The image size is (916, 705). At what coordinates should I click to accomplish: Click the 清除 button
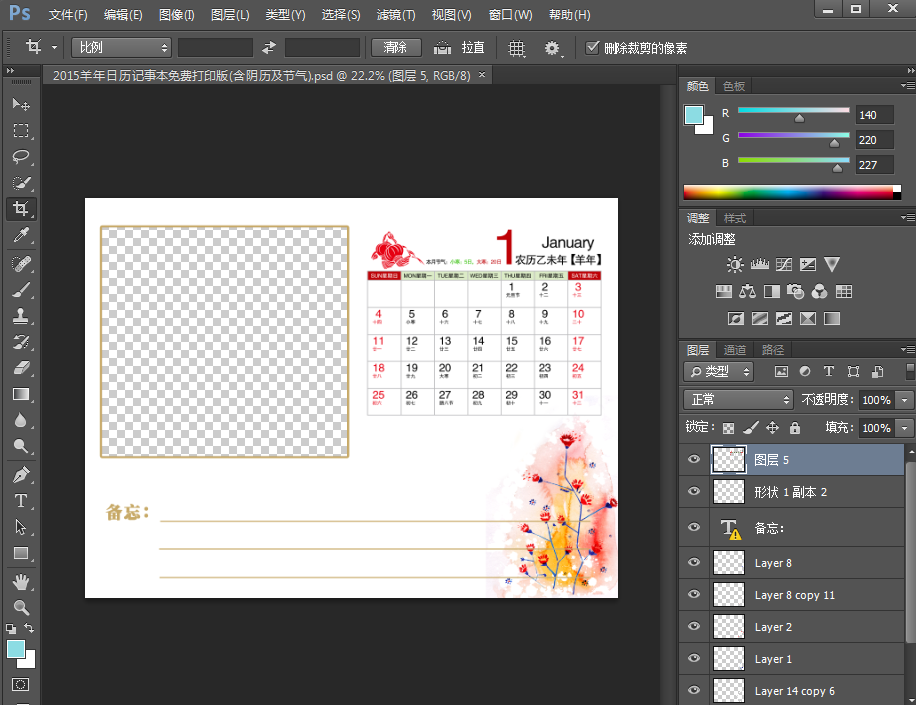pos(395,47)
